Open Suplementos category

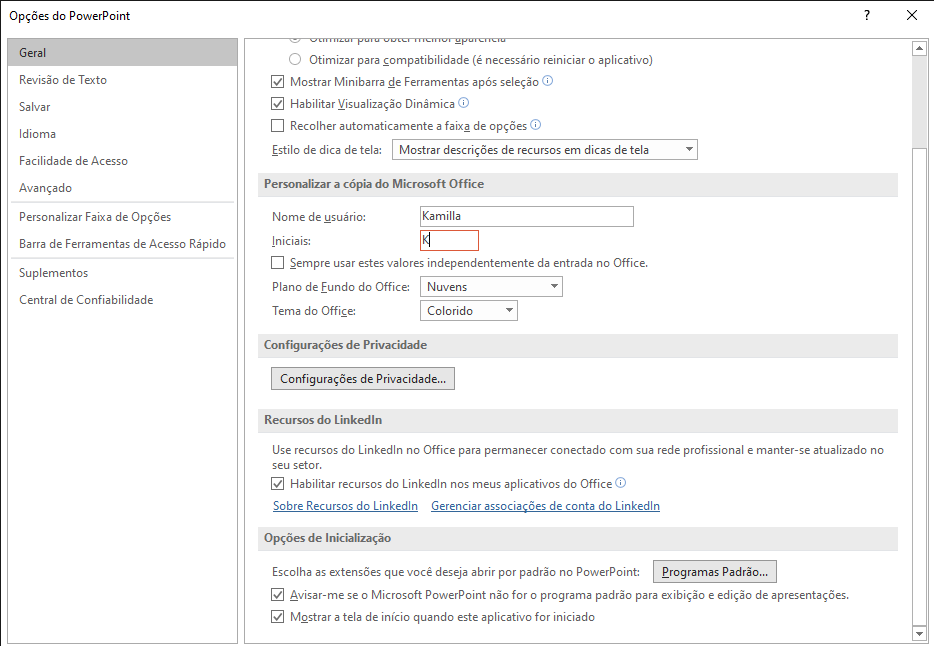click(x=122, y=273)
